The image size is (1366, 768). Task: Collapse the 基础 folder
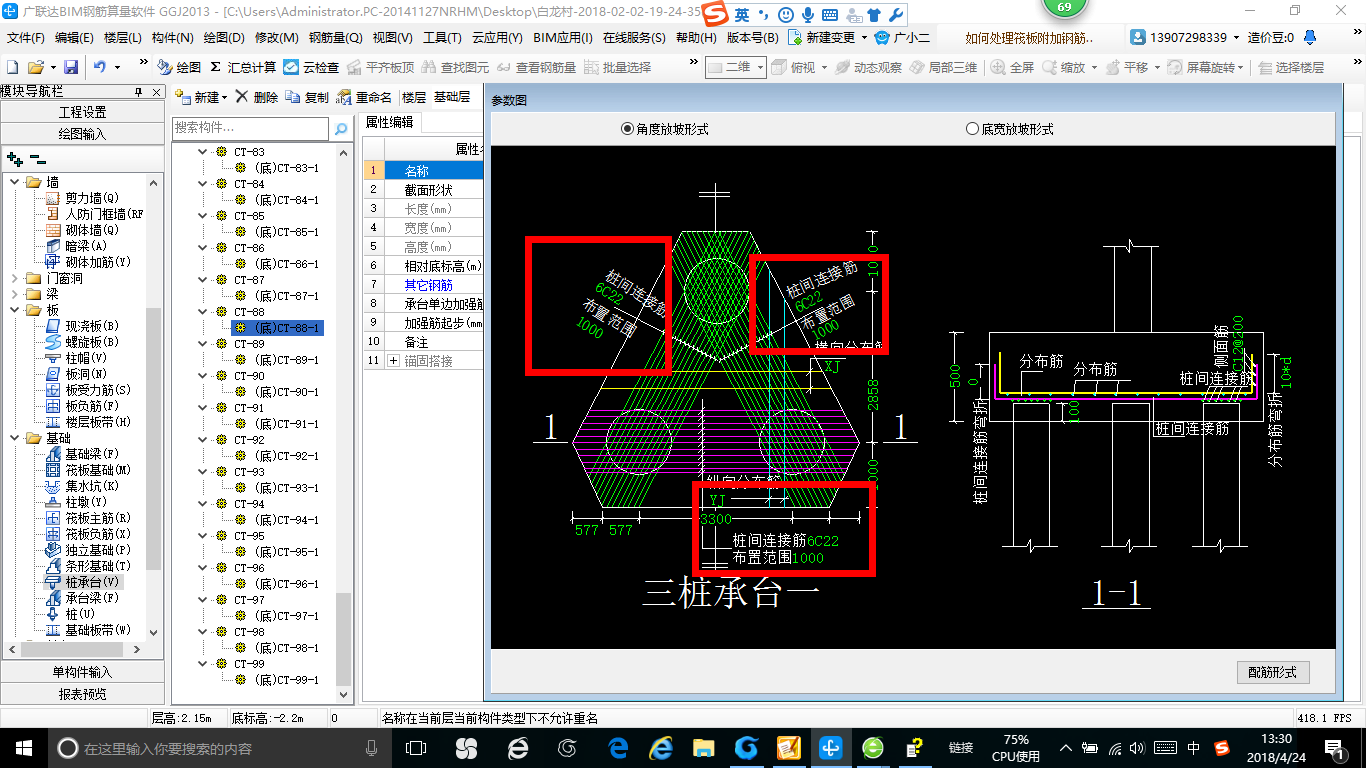(x=15, y=438)
